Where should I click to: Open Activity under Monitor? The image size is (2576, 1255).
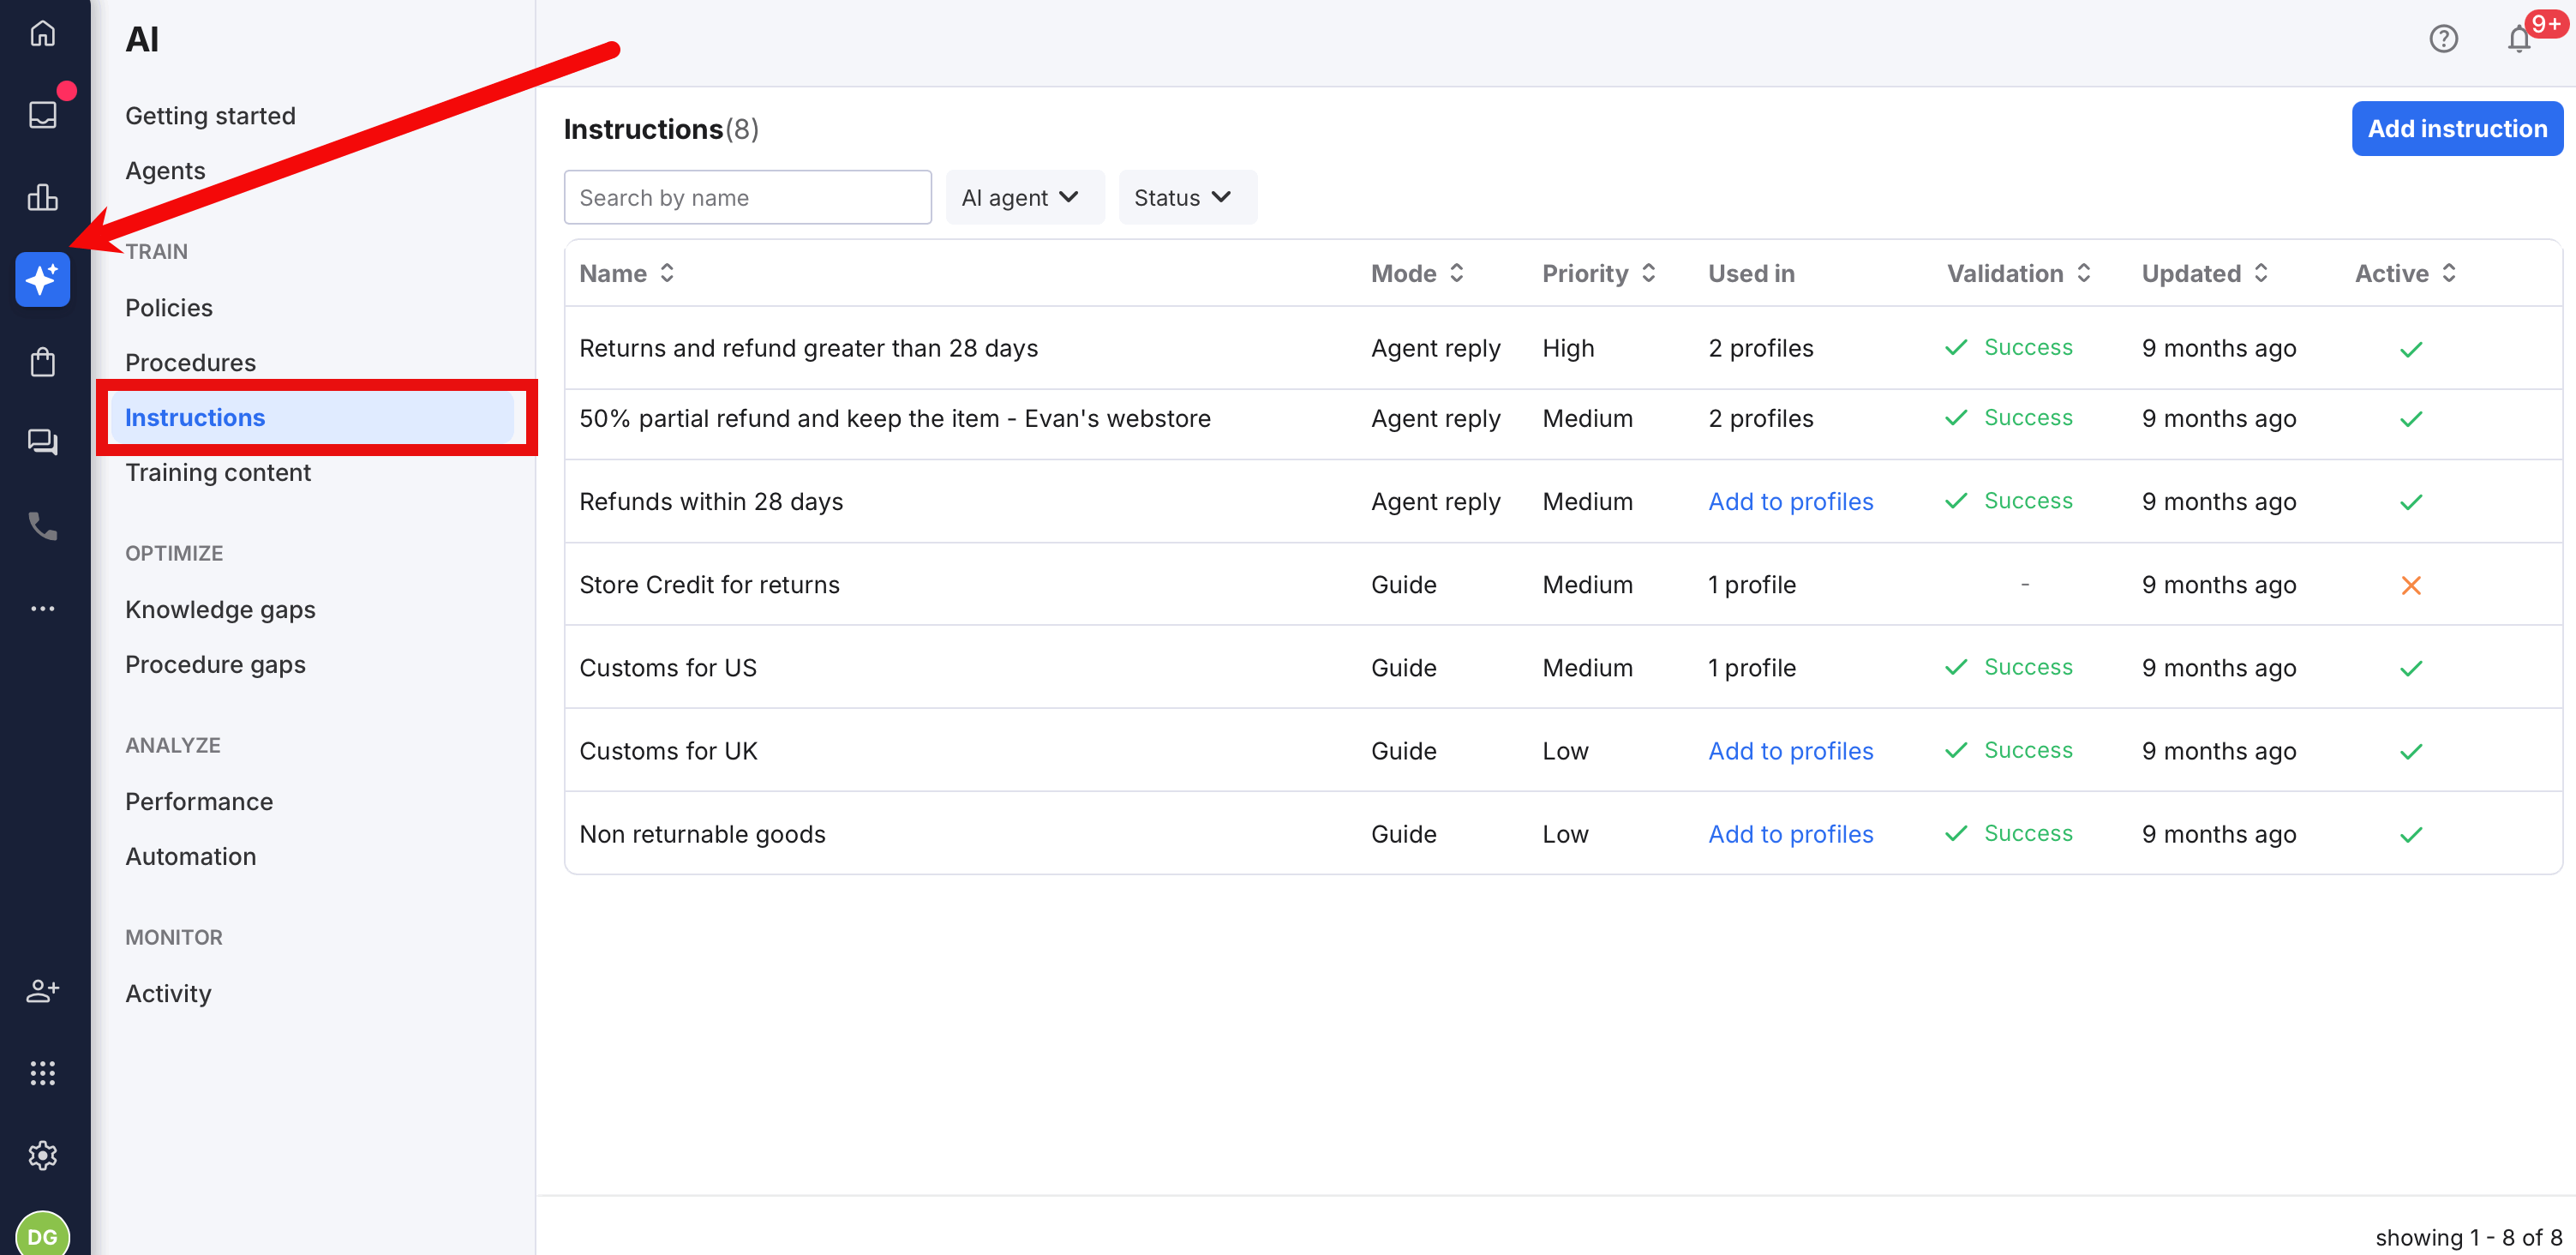pyautogui.click(x=169, y=994)
